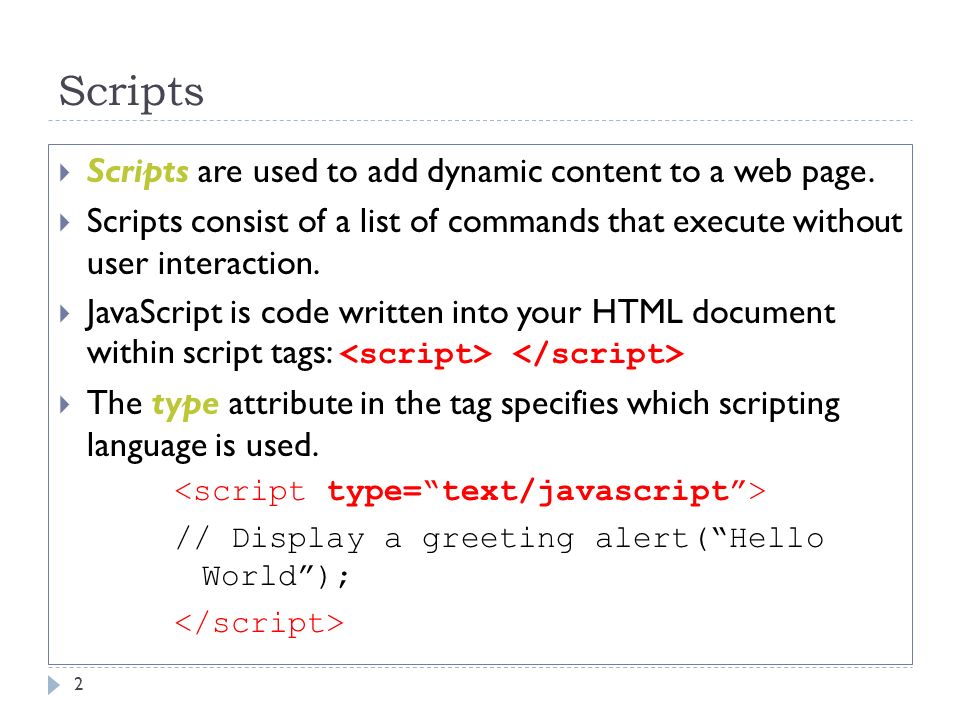The width and height of the screenshot is (960, 720).
Task: Click the code 'type="text/javascript"'
Action: (x=538, y=492)
